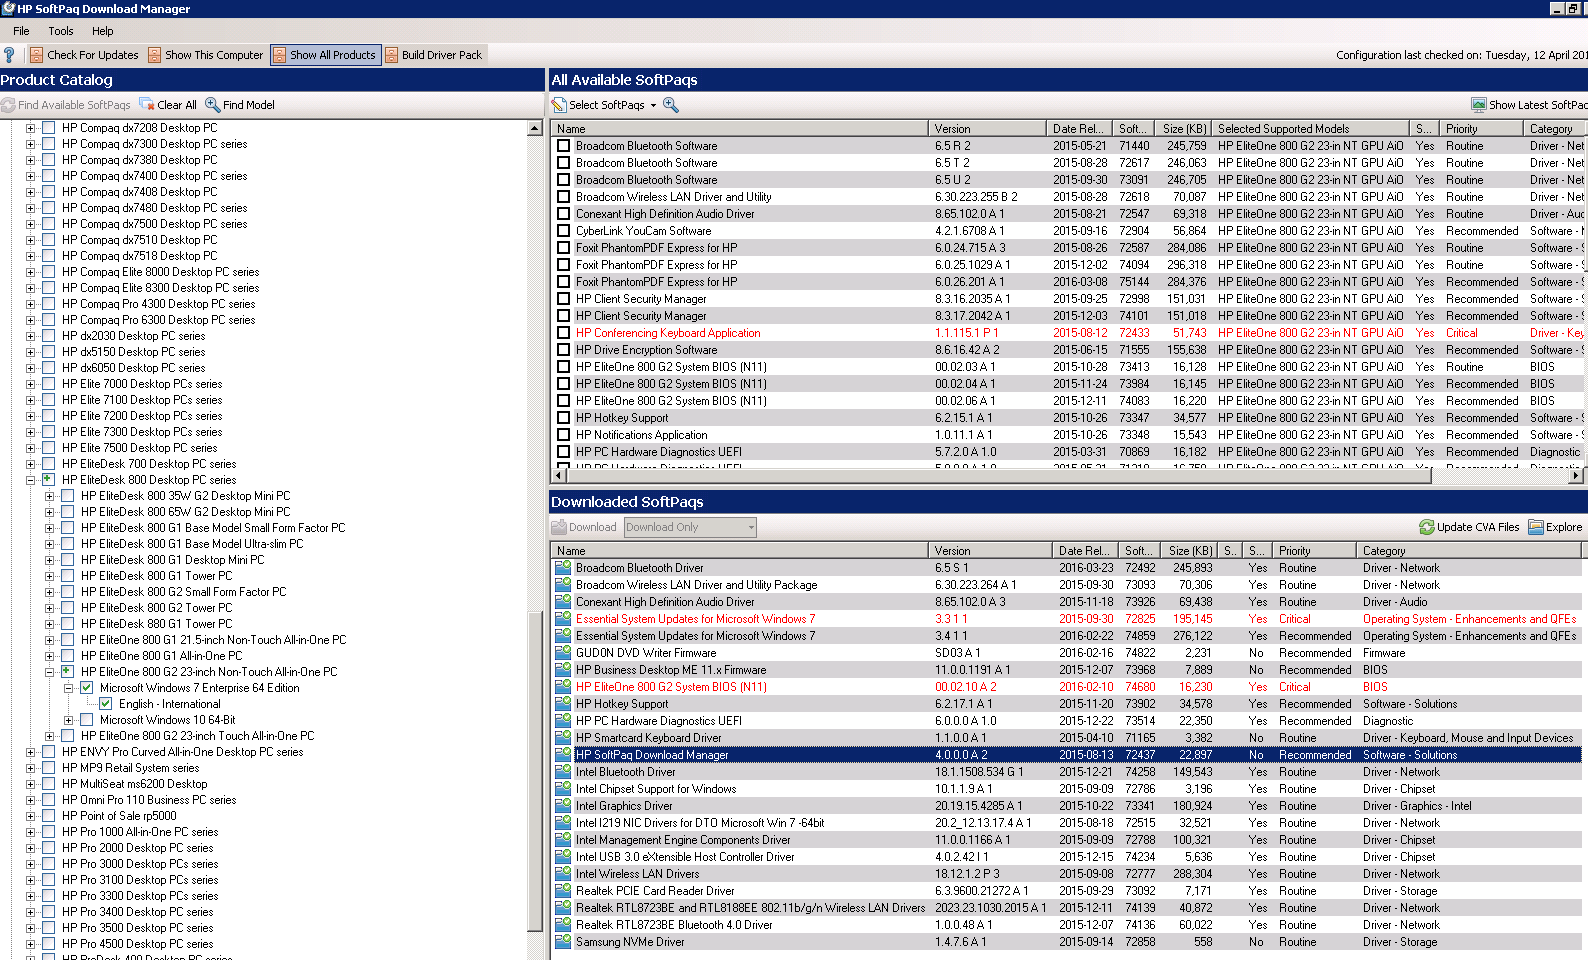This screenshot has height=960, width=1588.
Task: Check CyberLink YouCam Software checkbox
Action: [564, 231]
